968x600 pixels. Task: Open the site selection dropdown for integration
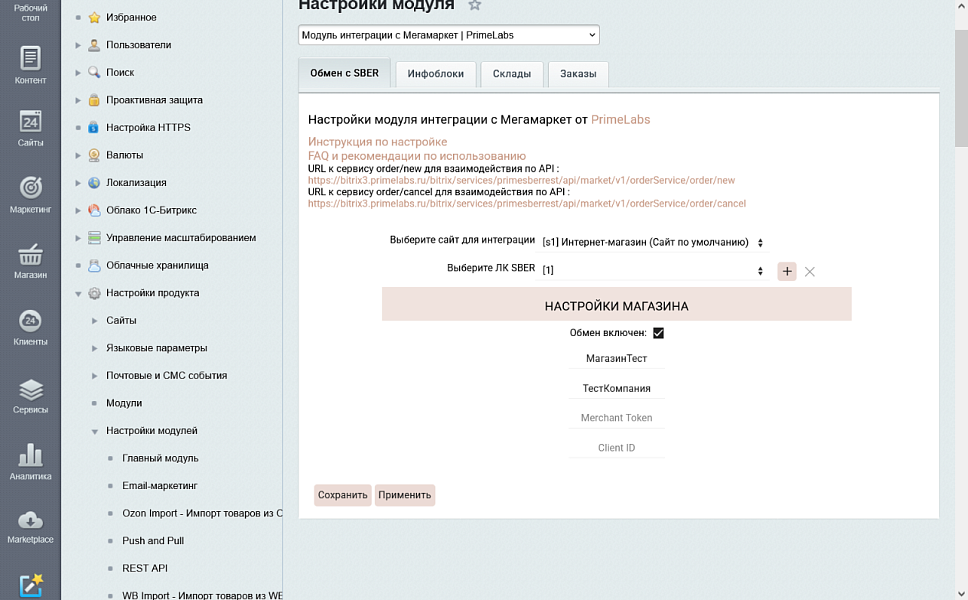[x=650, y=240]
